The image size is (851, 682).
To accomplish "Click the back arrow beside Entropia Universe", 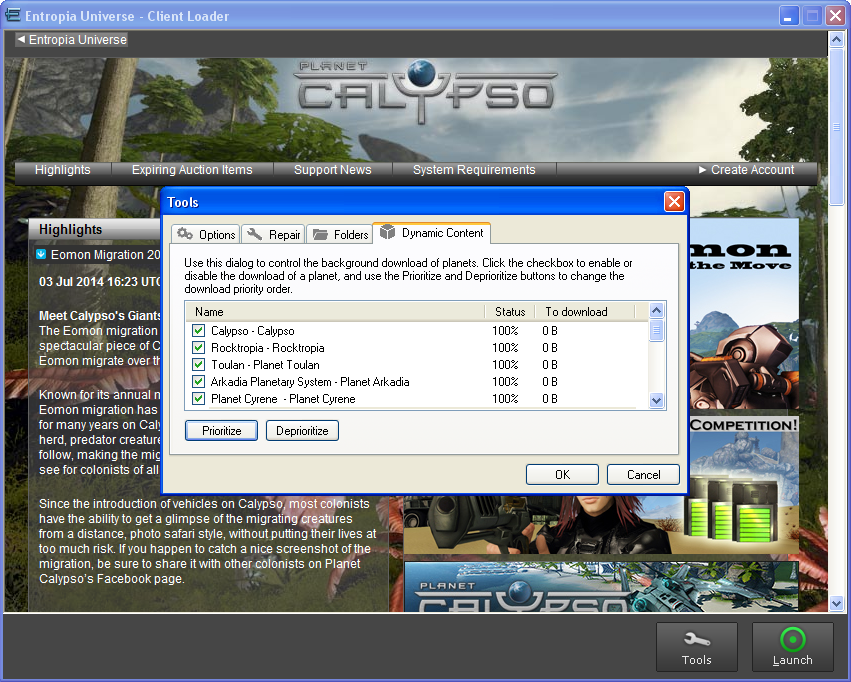I will [x=21, y=39].
